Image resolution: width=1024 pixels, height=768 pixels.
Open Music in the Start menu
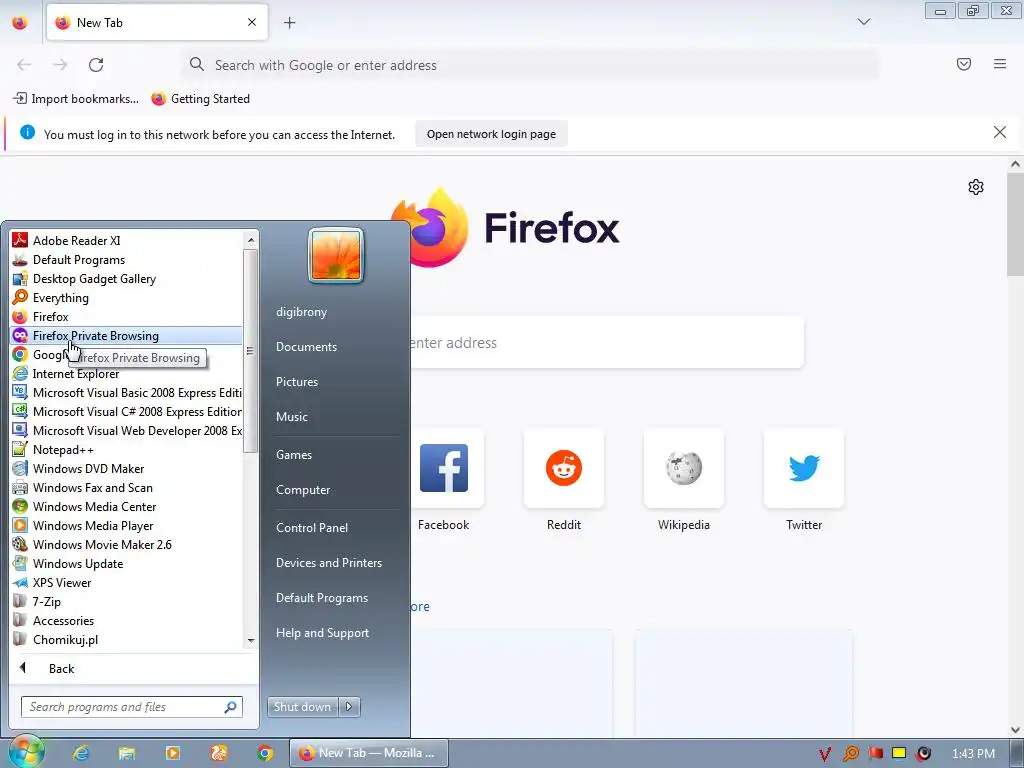pos(291,417)
